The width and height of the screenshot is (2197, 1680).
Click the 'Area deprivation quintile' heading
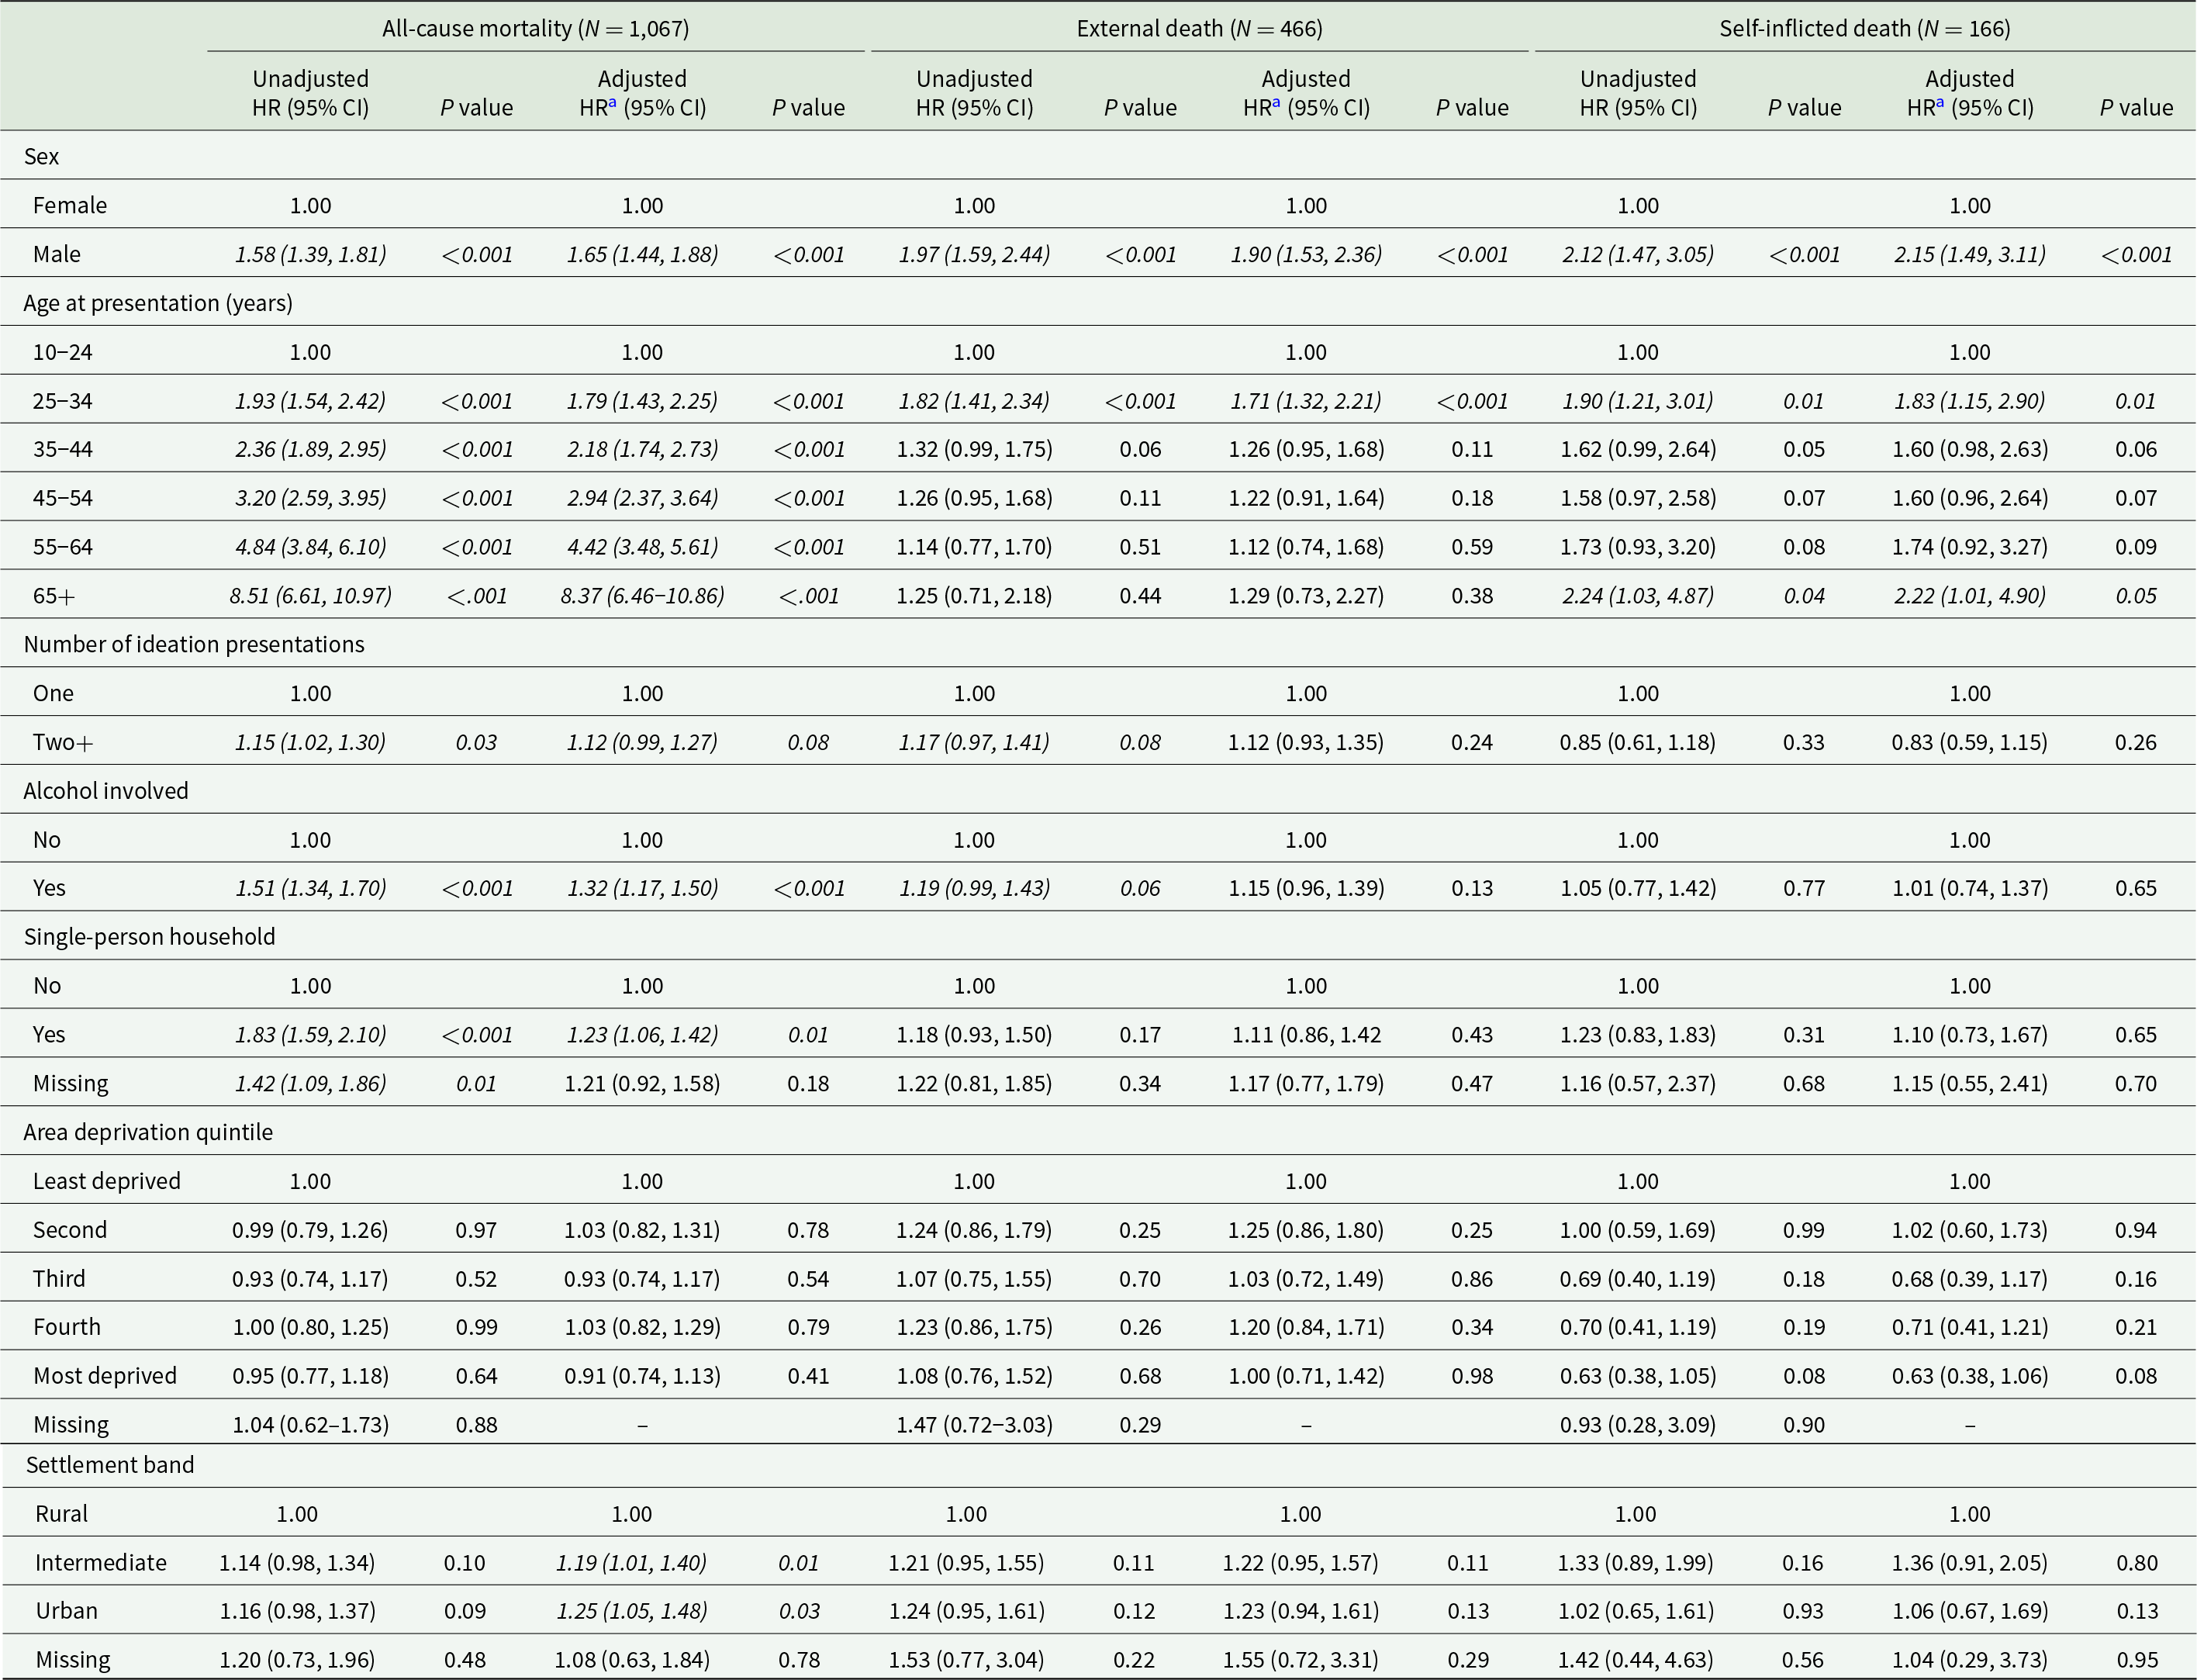[148, 1132]
